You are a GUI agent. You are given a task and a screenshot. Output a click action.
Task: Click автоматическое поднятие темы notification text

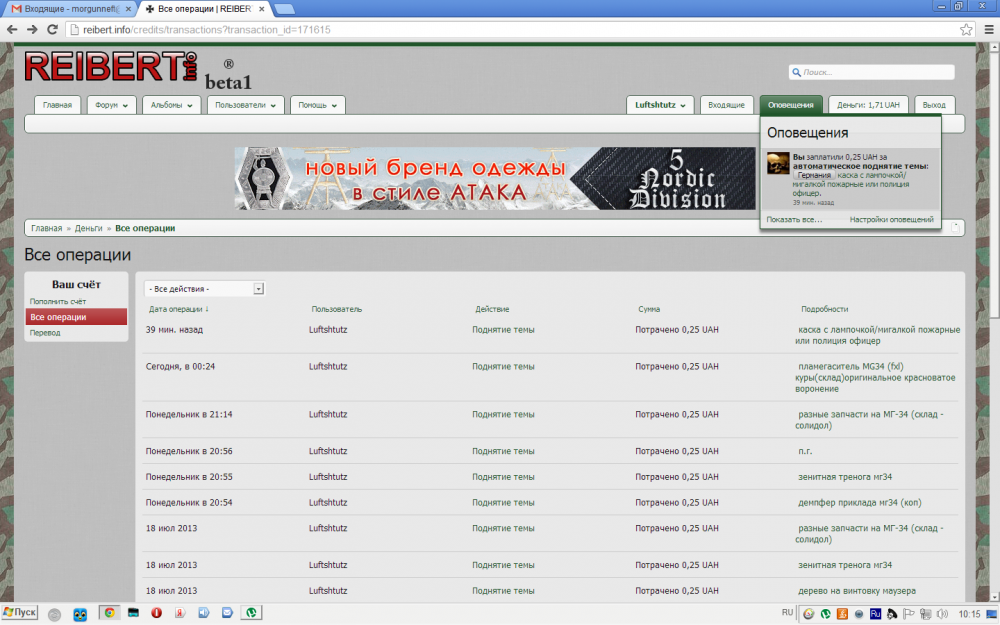click(860, 166)
